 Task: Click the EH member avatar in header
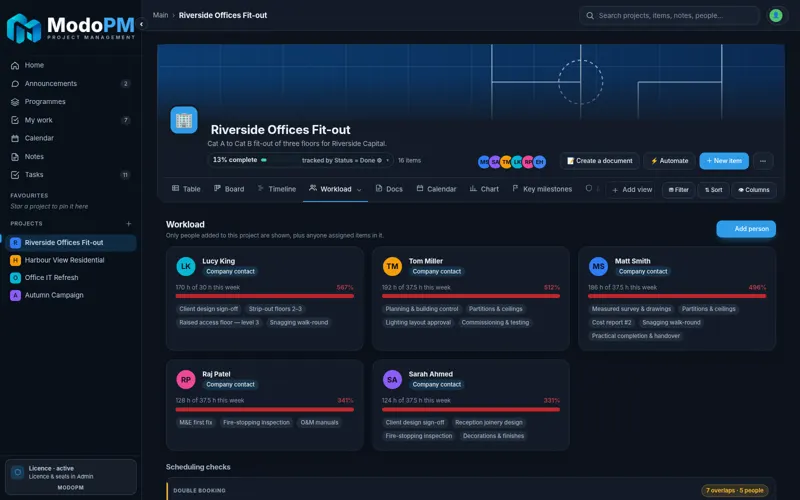(539, 162)
